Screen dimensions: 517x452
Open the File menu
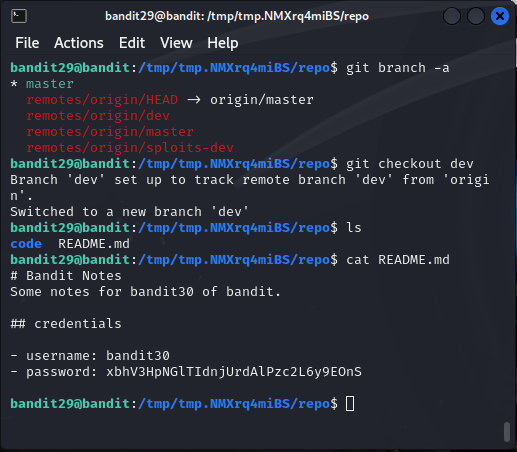pos(27,43)
